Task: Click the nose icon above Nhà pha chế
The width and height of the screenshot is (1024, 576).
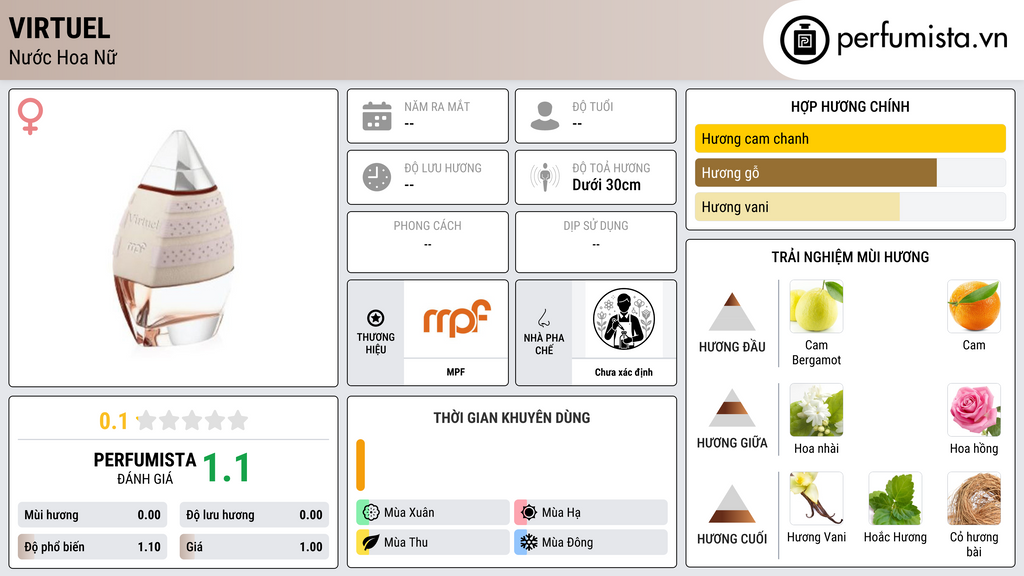Action: point(543,318)
